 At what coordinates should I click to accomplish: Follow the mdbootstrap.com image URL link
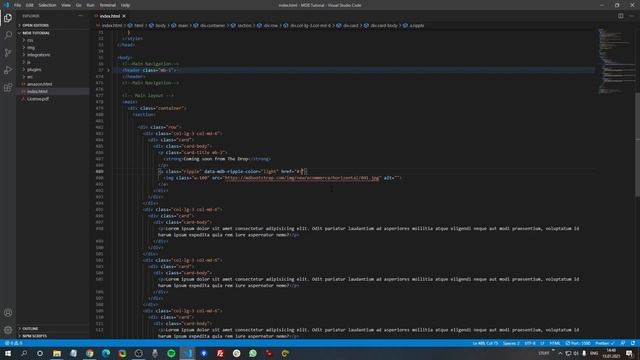coord(302,178)
